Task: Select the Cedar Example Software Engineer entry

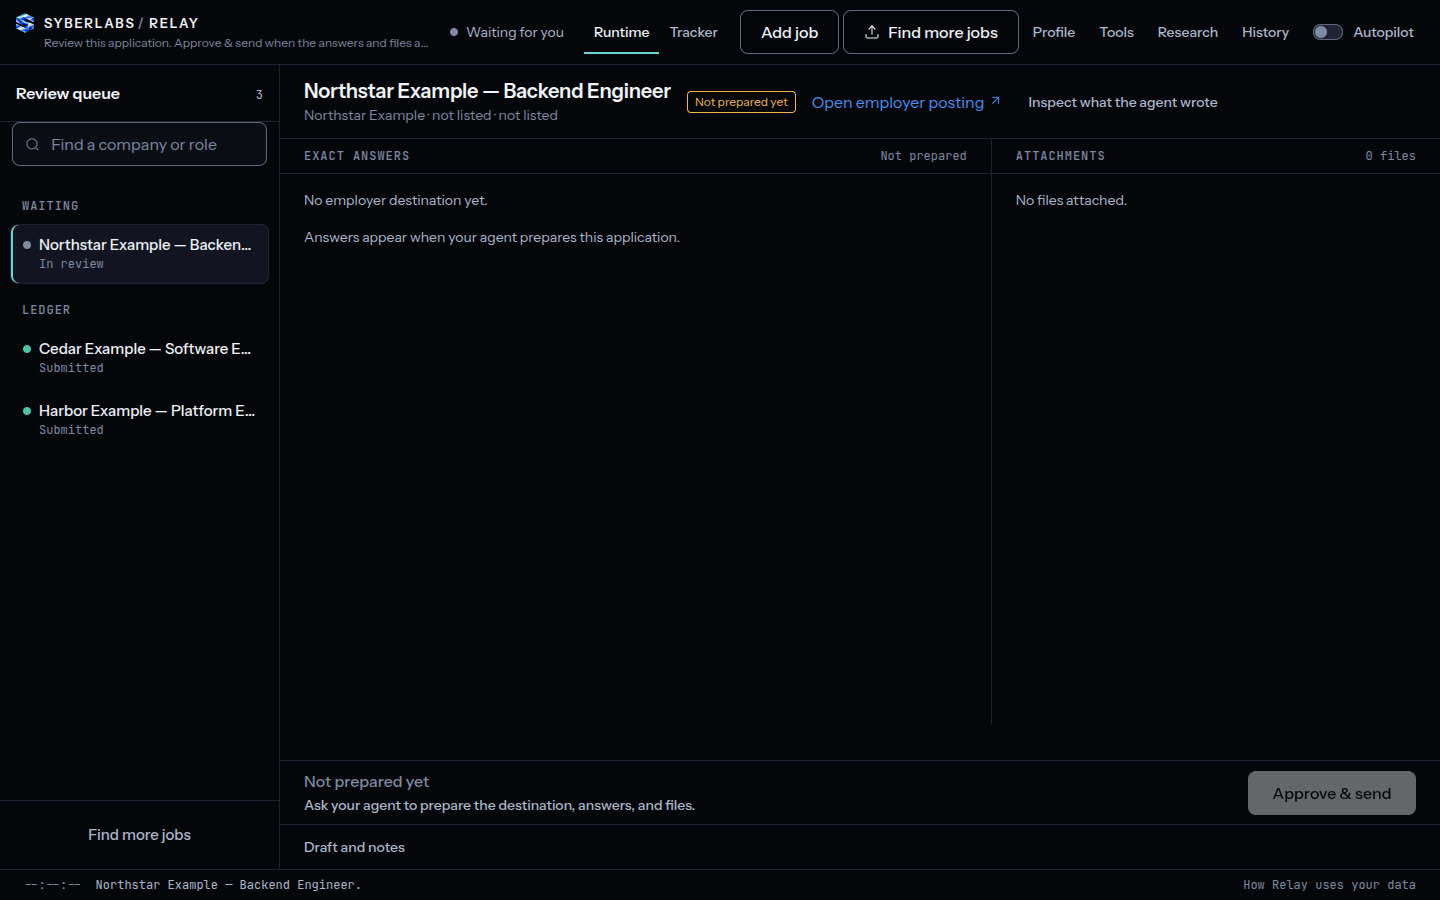Action: tap(140, 357)
